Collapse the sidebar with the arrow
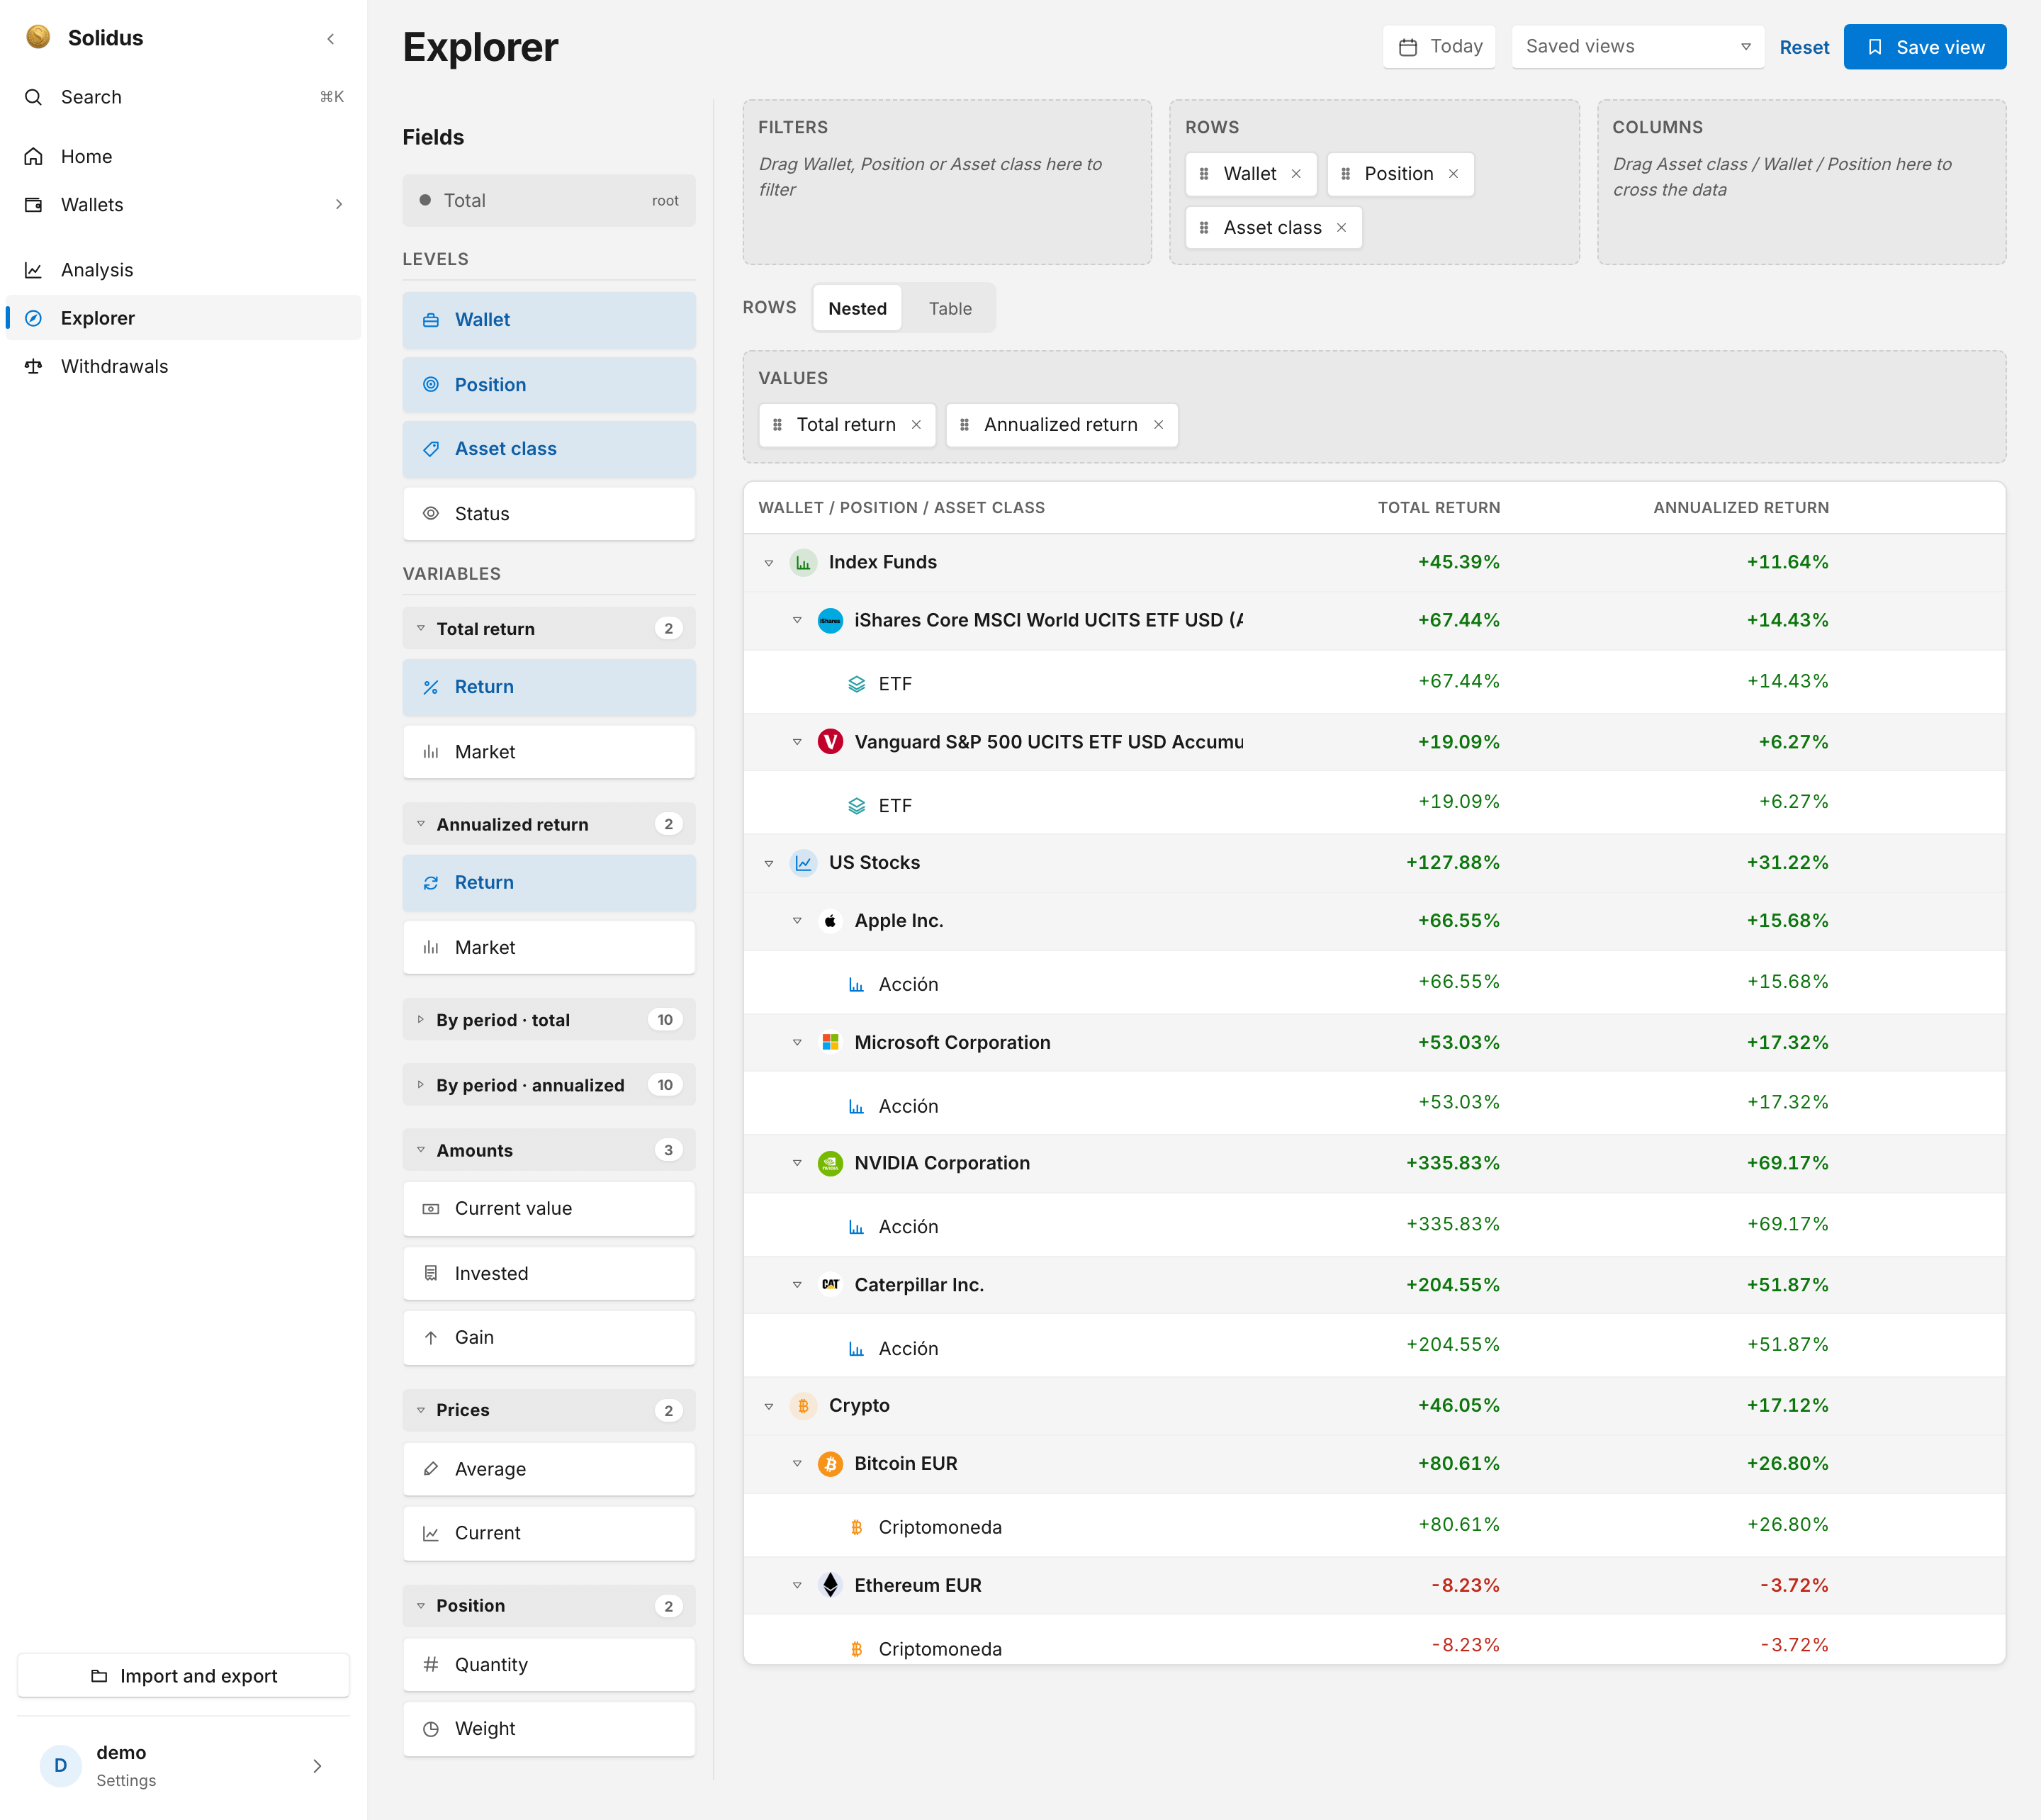The width and height of the screenshot is (2041, 1820). [x=331, y=38]
